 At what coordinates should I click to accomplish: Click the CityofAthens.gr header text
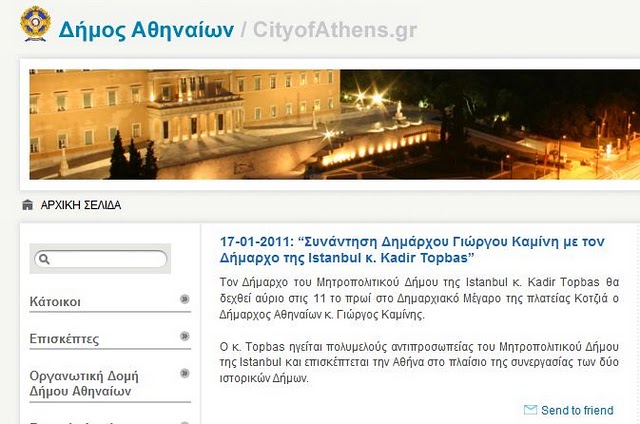(x=335, y=30)
